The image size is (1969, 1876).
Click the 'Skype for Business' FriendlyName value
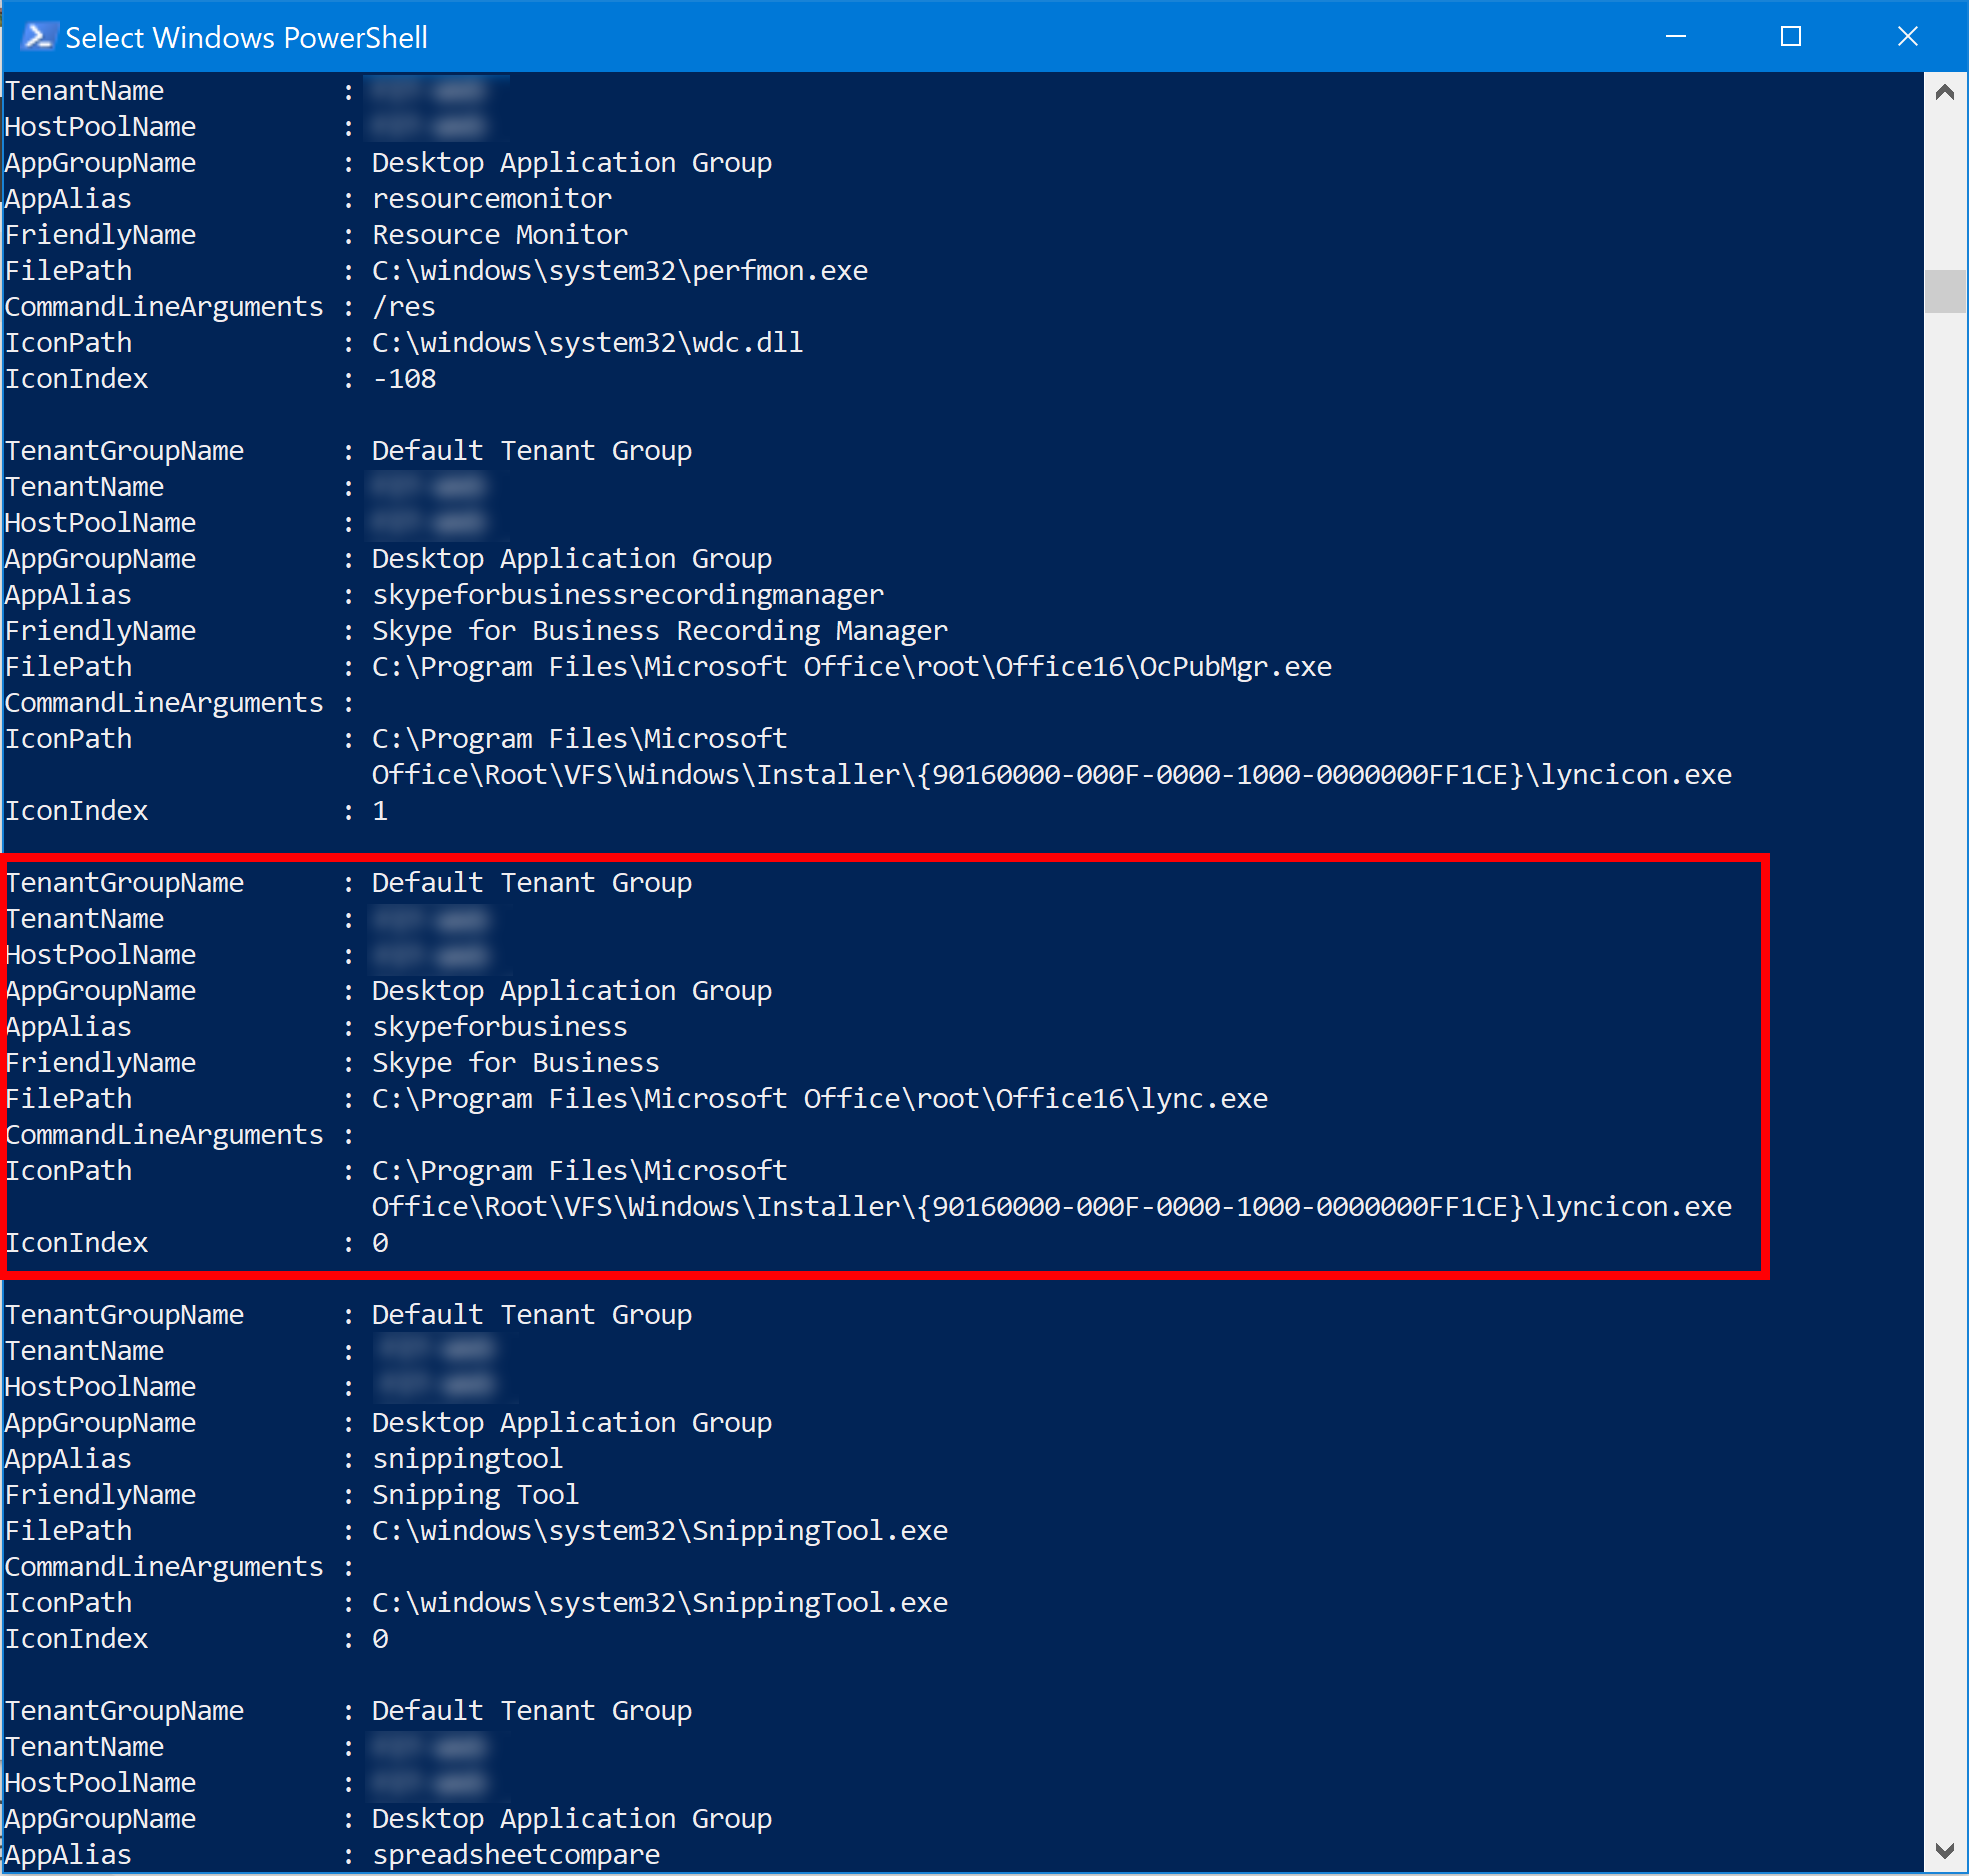click(x=516, y=1063)
